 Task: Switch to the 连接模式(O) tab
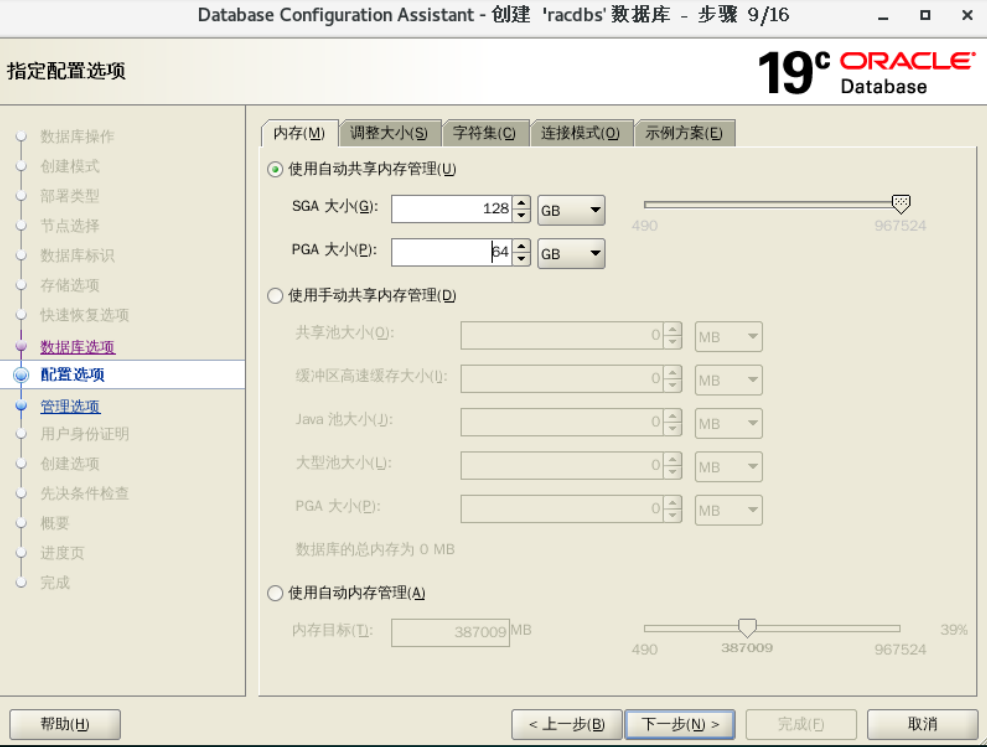[x=581, y=133]
